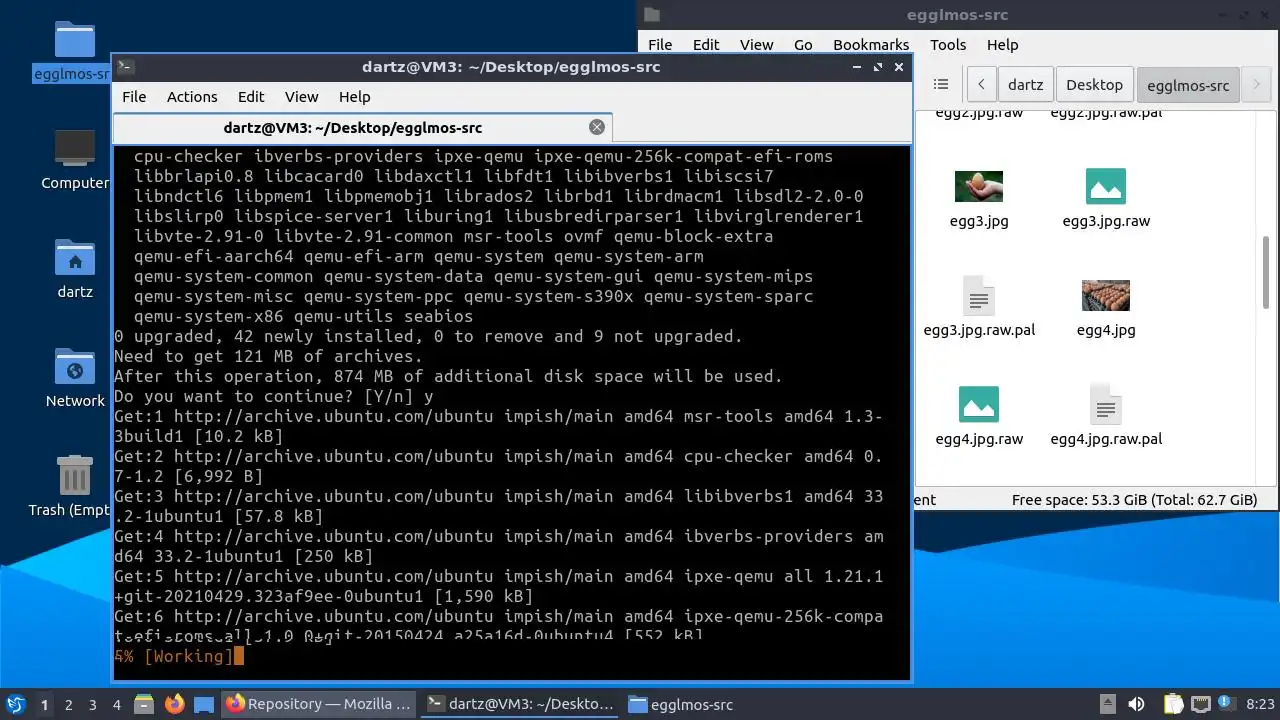Open the terminal View menu
This screenshot has height=720, width=1280.
click(x=301, y=97)
